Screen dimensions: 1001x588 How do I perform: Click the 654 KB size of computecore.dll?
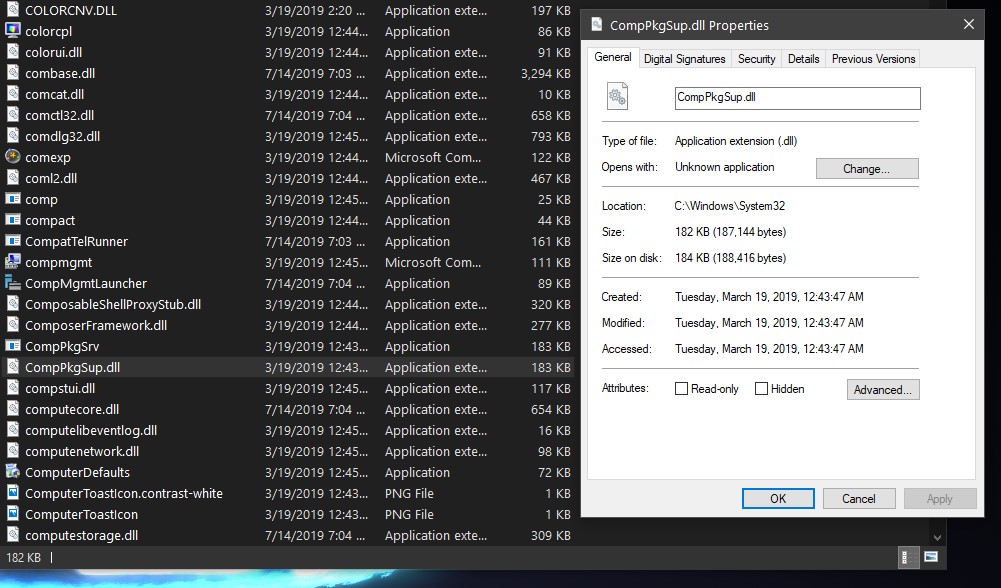point(551,409)
